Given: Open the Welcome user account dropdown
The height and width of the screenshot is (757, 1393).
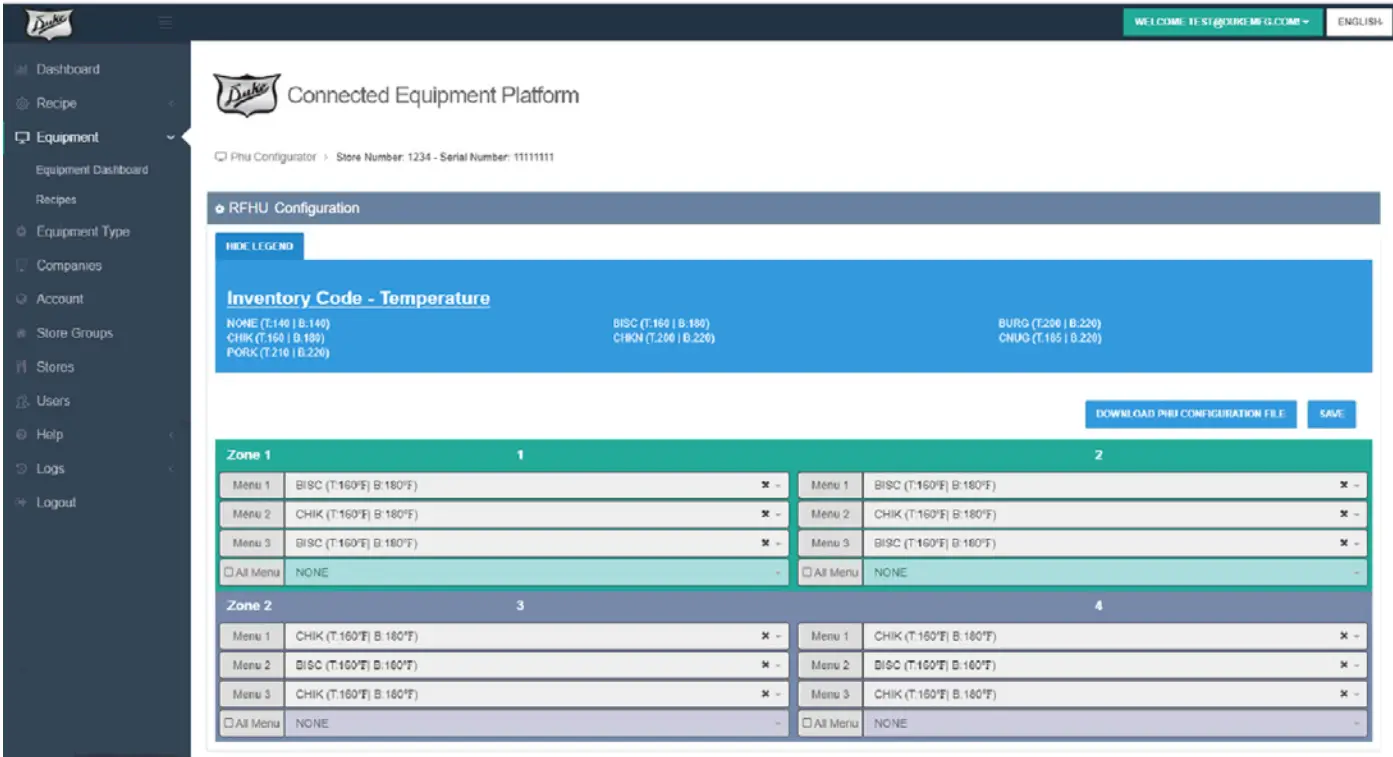Looking at the screenshot, I should point(1222,22).
